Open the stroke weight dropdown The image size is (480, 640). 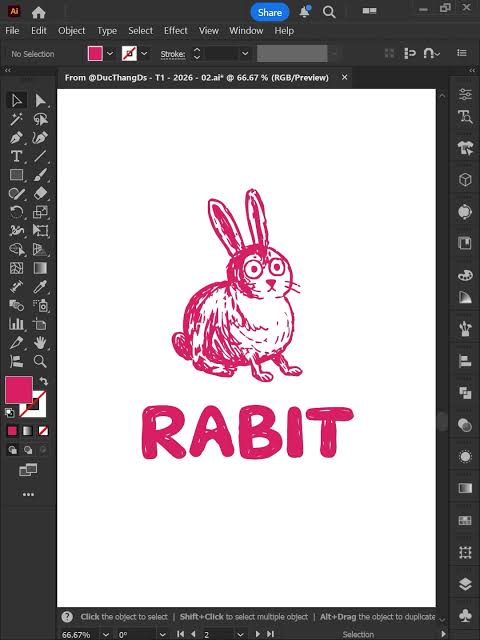(245, 53)
